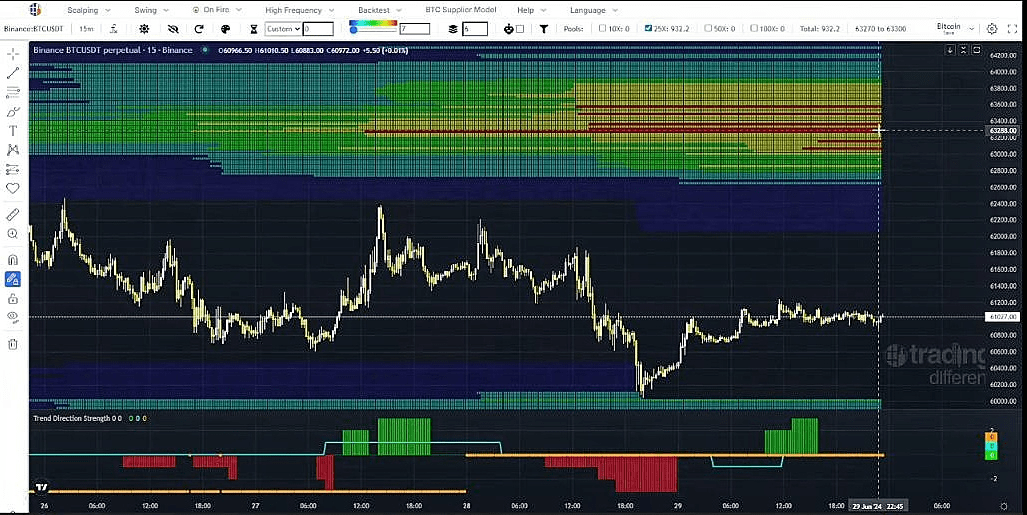This screenshot has height=515, width=1027.
Task: Expand the Swing dropdown menu
Action: [152, 10]
